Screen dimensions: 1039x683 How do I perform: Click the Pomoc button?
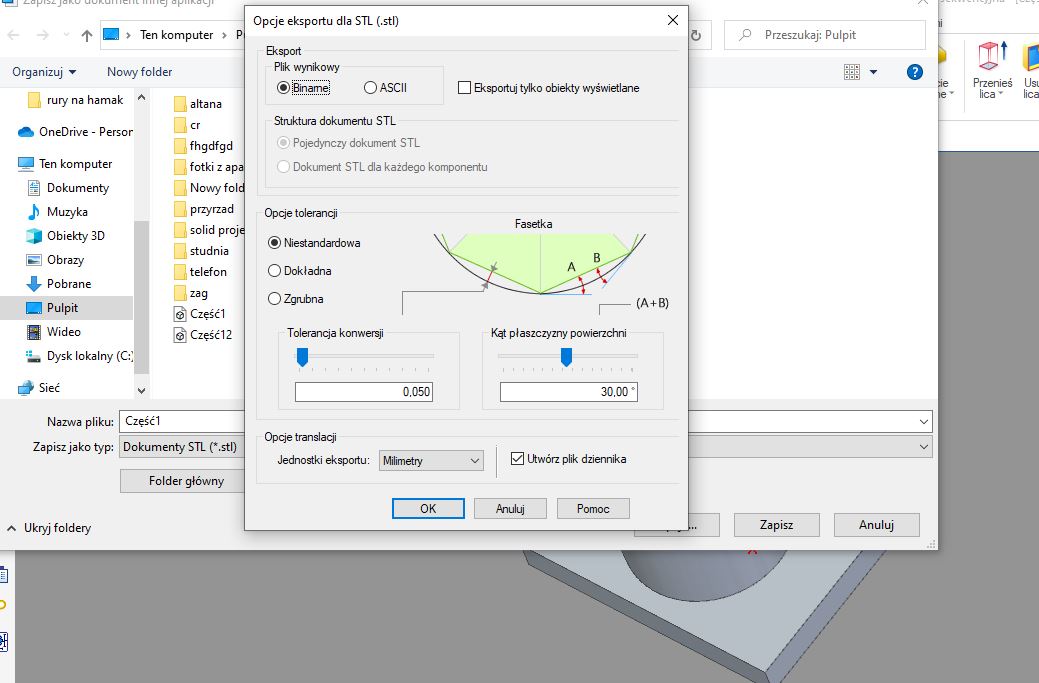[593, 508]
